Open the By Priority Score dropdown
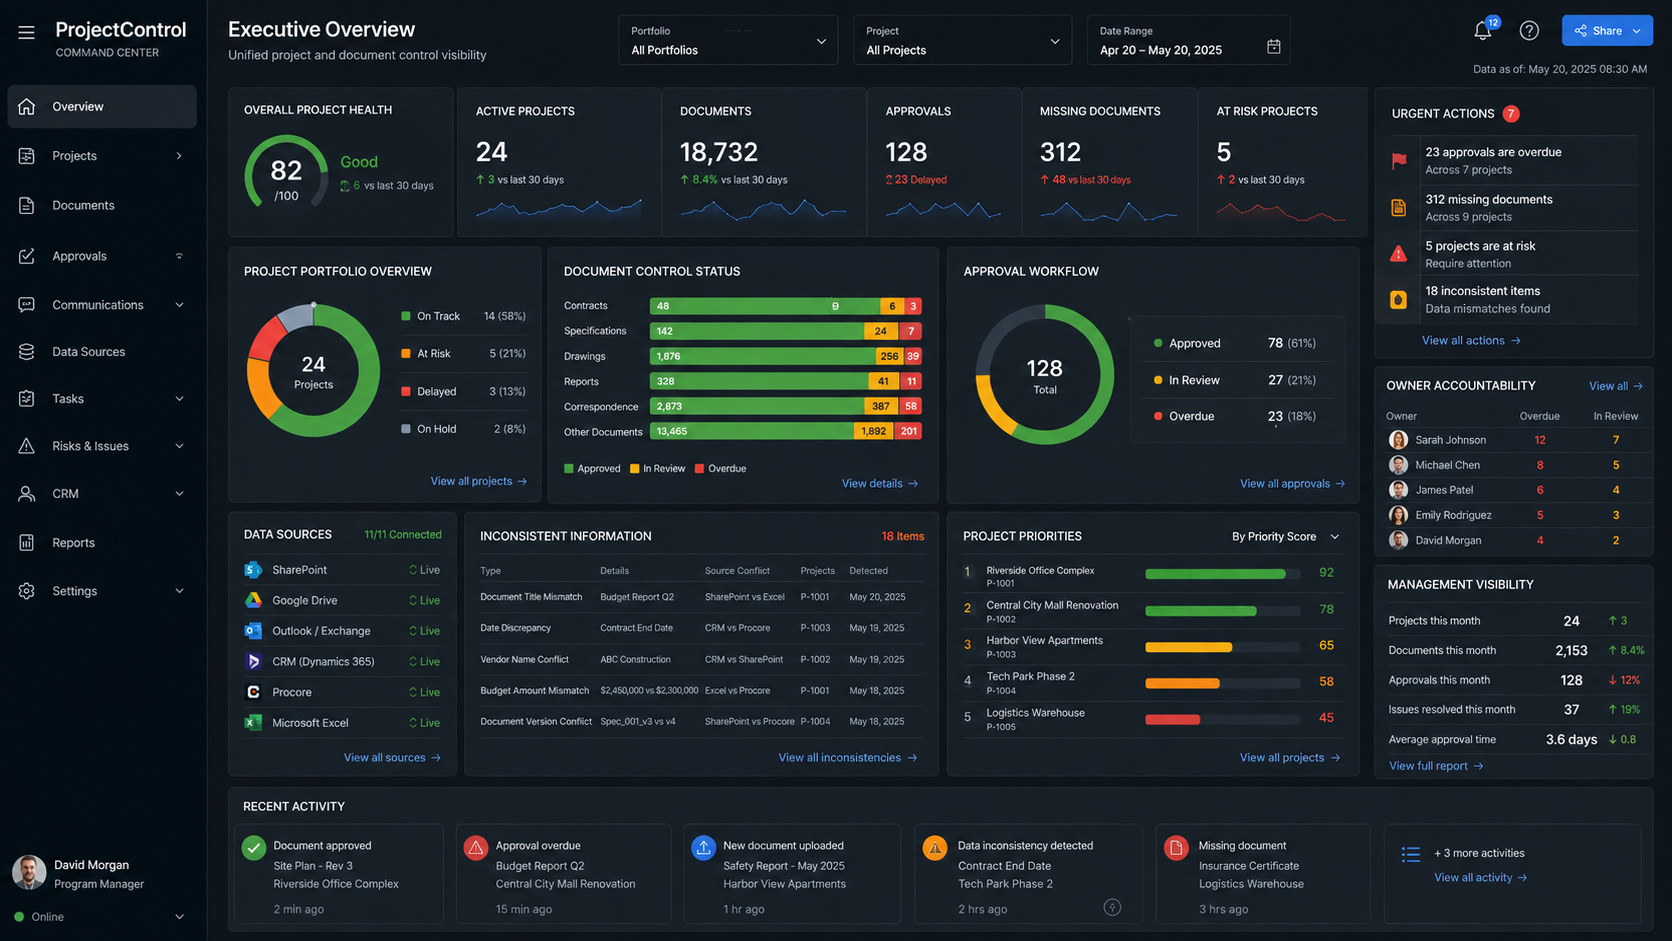Viewport: 1672px width, 941px height. pyautogui.click(x=1285, y=537)
